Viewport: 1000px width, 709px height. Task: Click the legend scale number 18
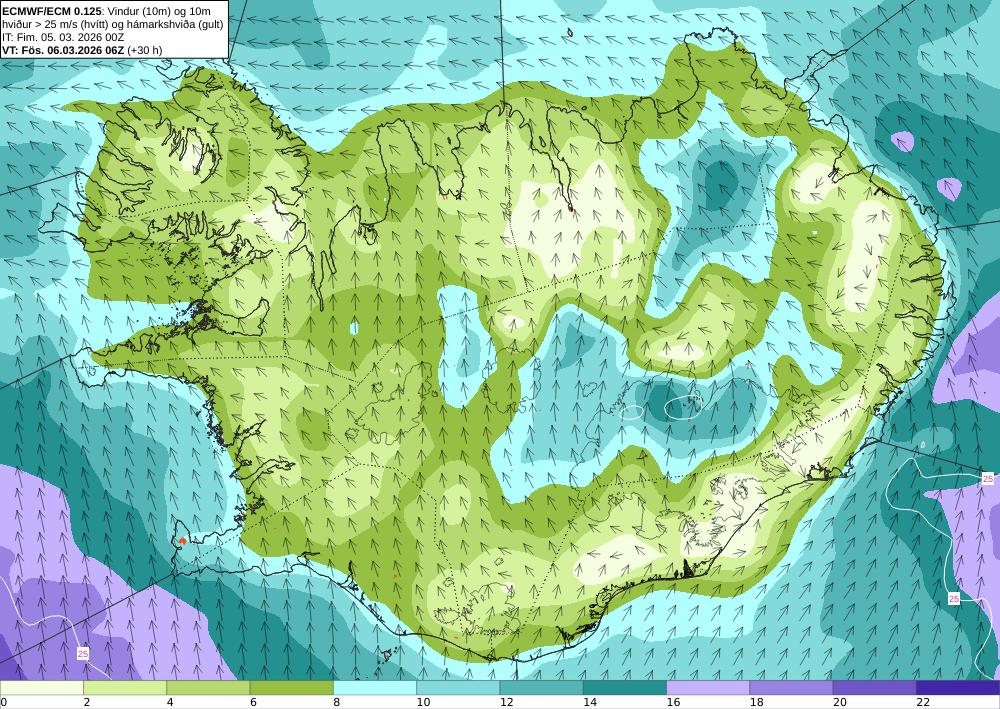click(756, 702)
